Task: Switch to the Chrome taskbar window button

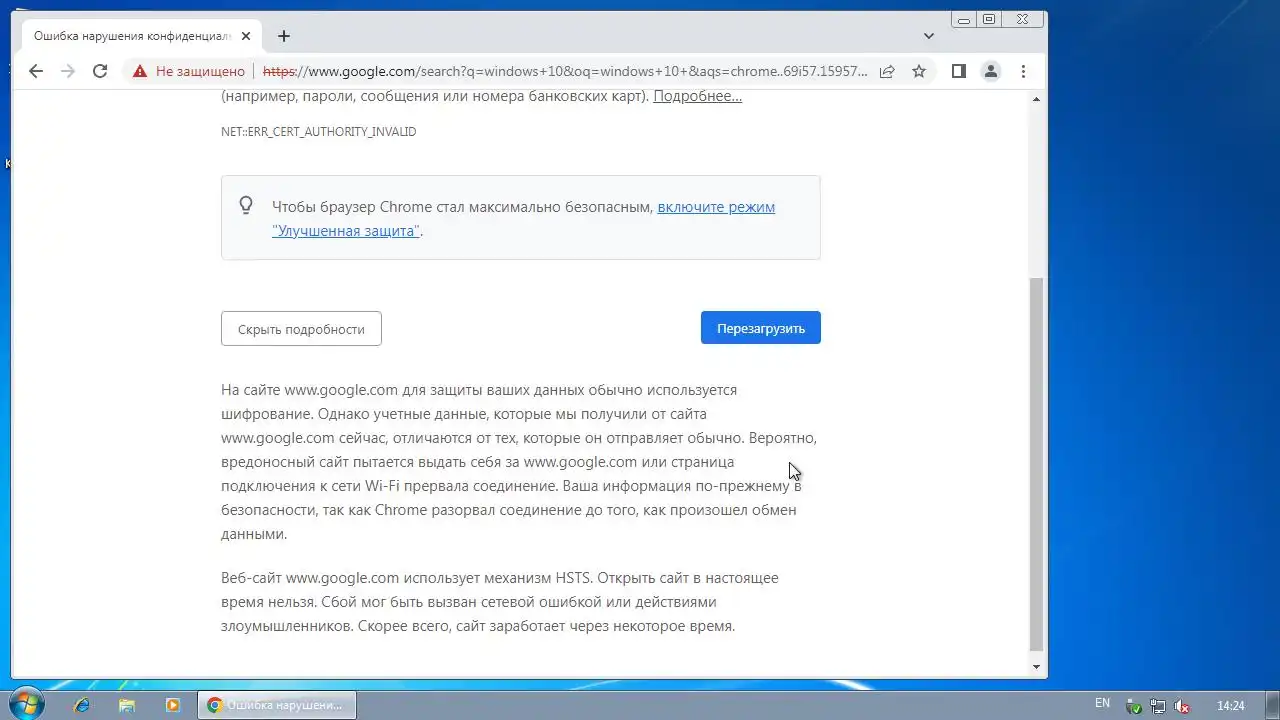Action: point(277,705)
